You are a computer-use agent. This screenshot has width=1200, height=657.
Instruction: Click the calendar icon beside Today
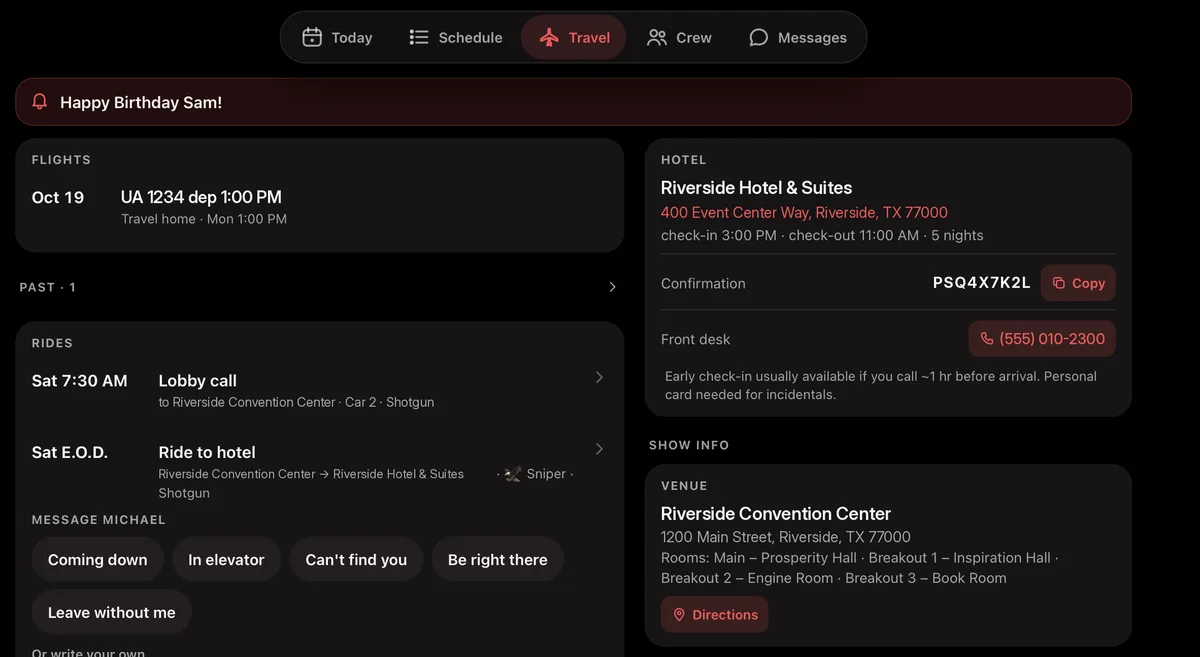(x=312, y=38)
